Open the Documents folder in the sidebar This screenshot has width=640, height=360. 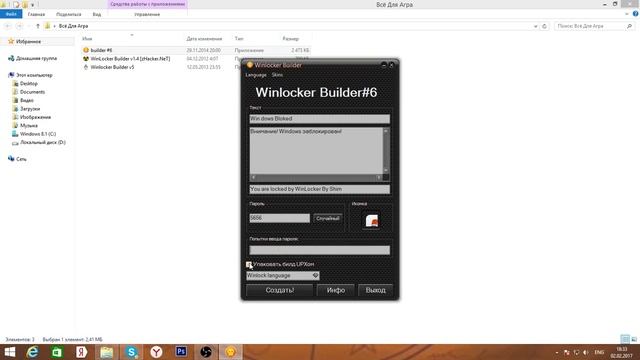click(32, 92)
